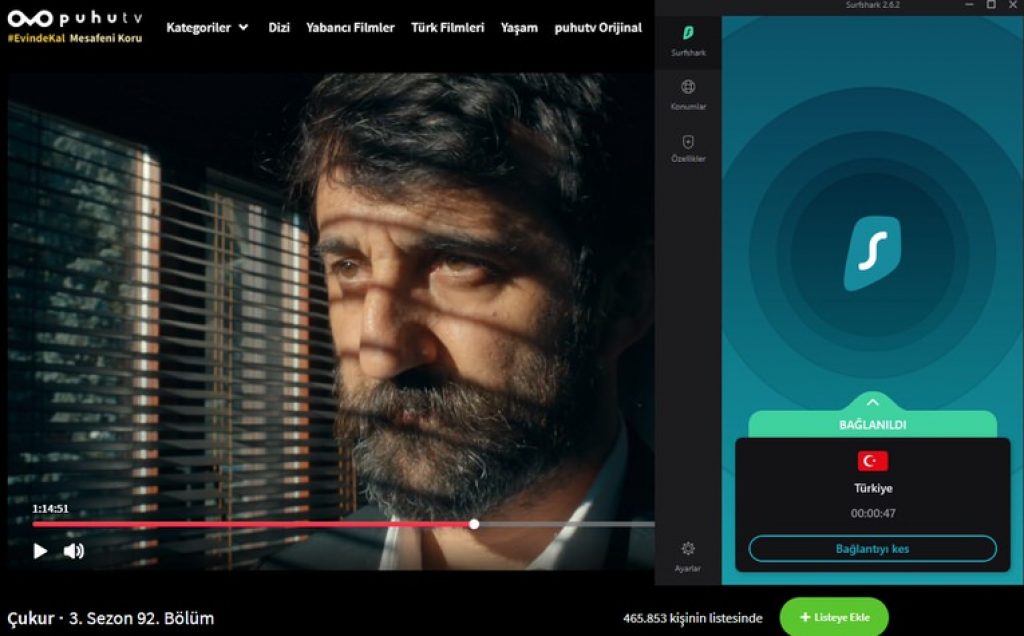
Task: Open Ayarlar settings gear in Surfshark
Action: pos(688,557)
